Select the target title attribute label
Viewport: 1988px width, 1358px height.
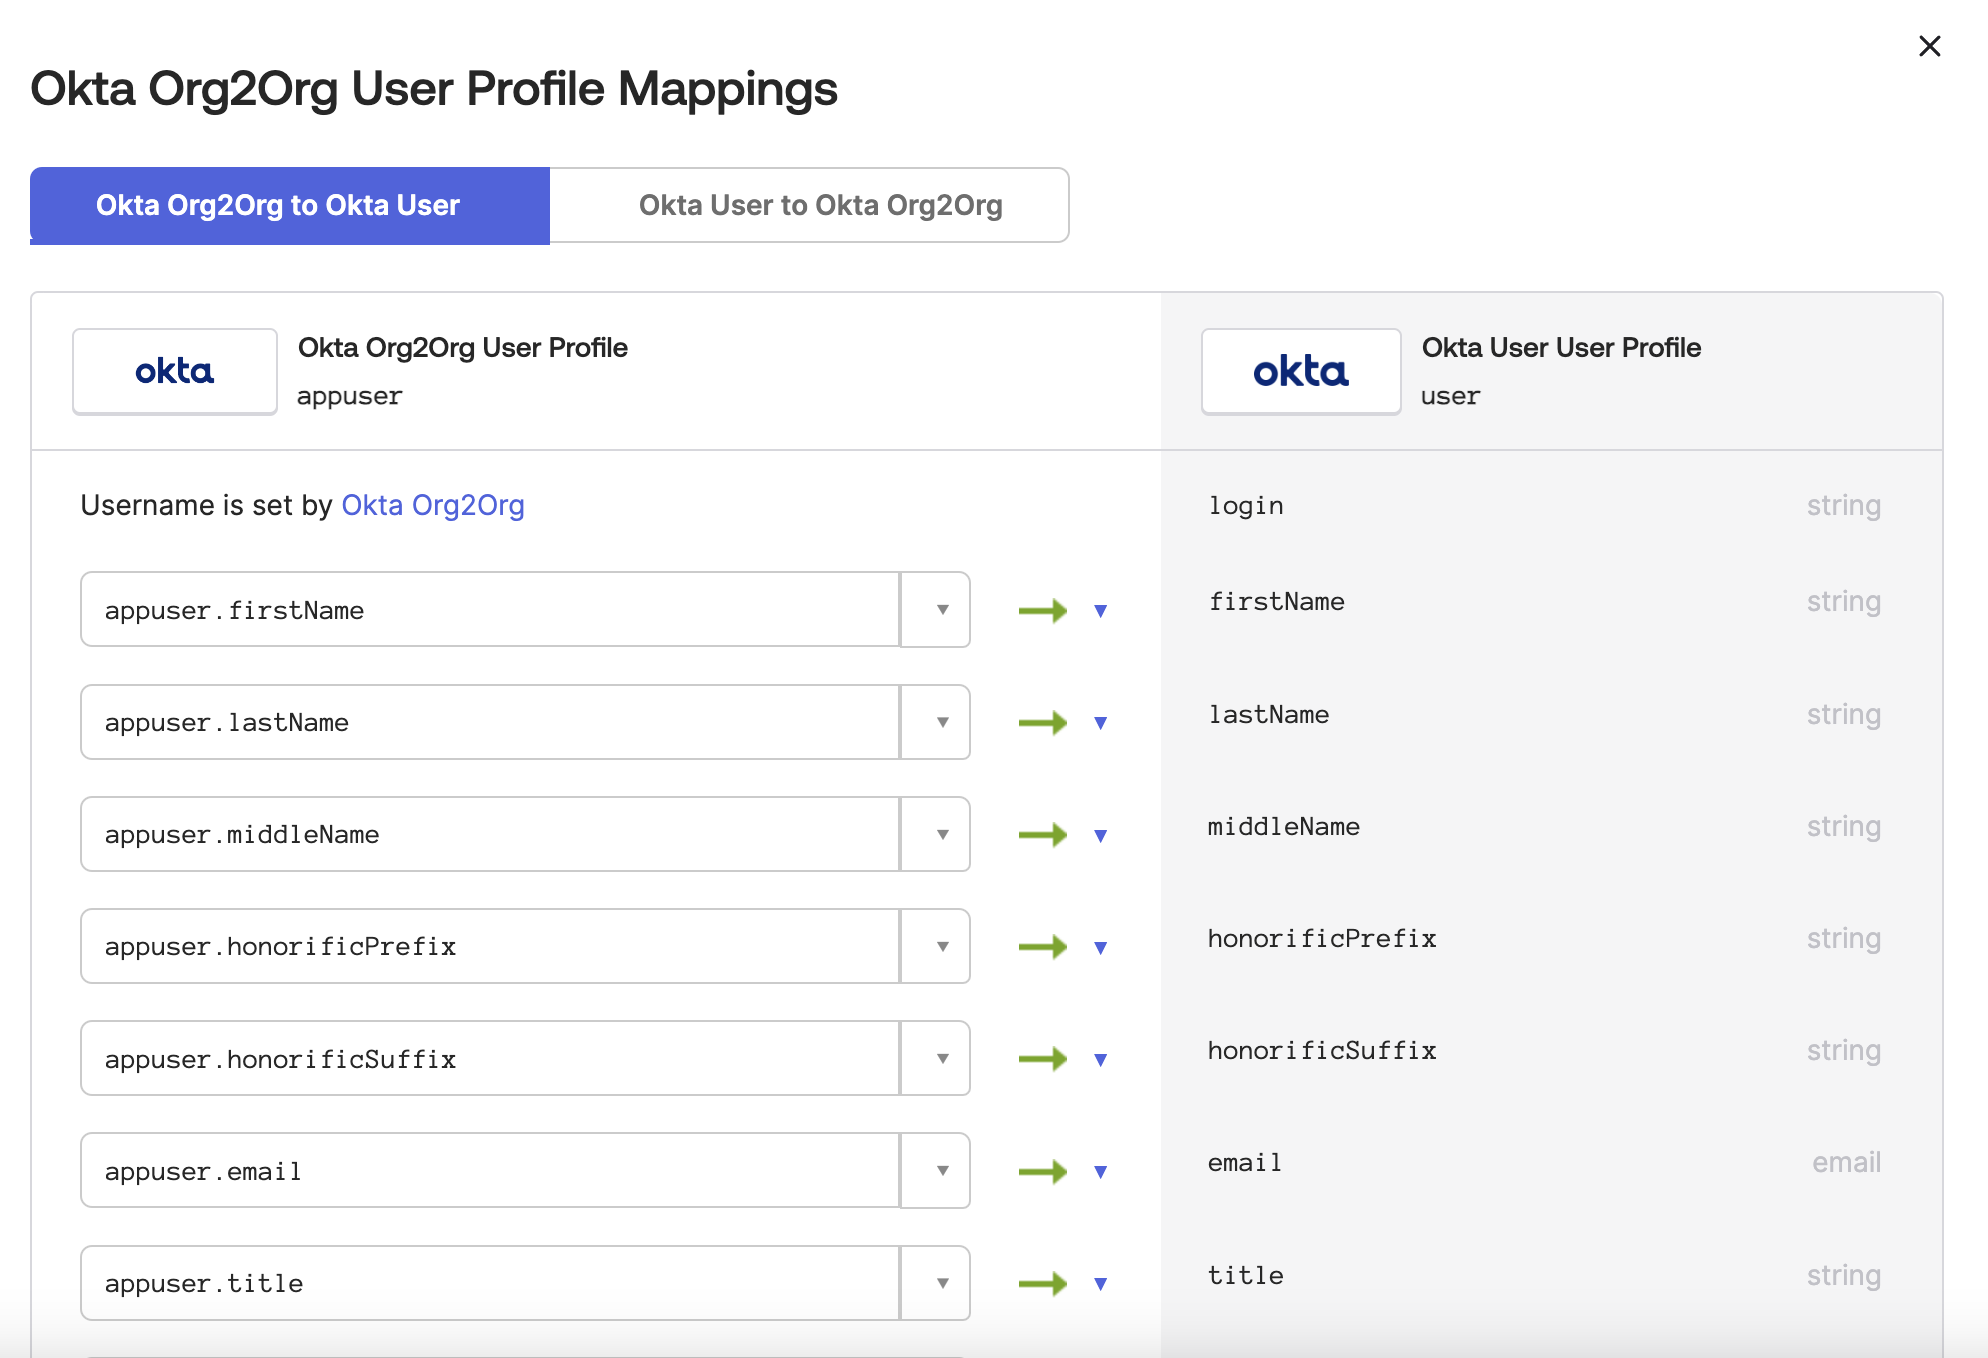click(1246, 1276)
